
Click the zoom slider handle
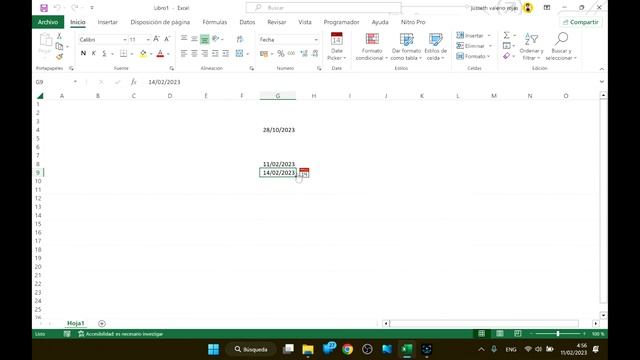558,334
